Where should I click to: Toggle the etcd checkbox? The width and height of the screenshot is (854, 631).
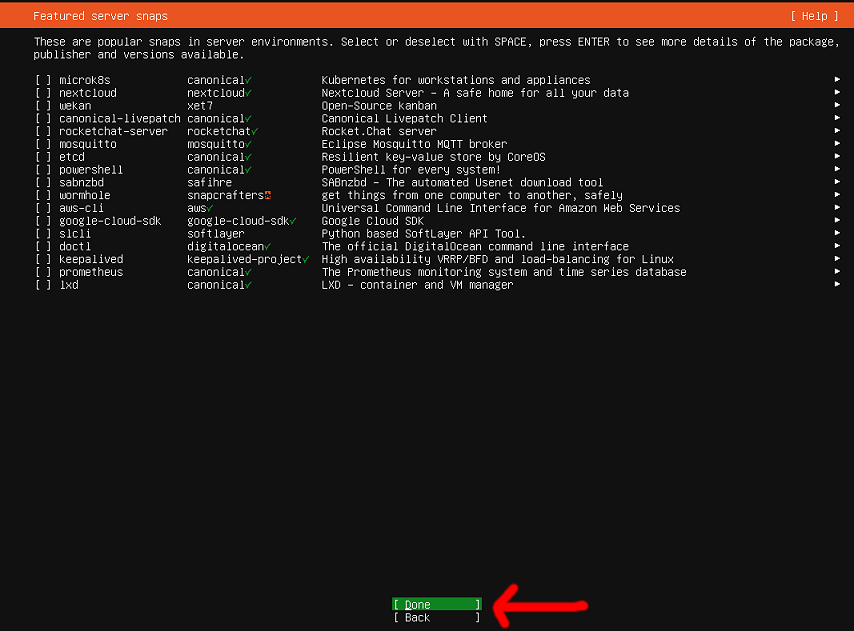(43, 157)
